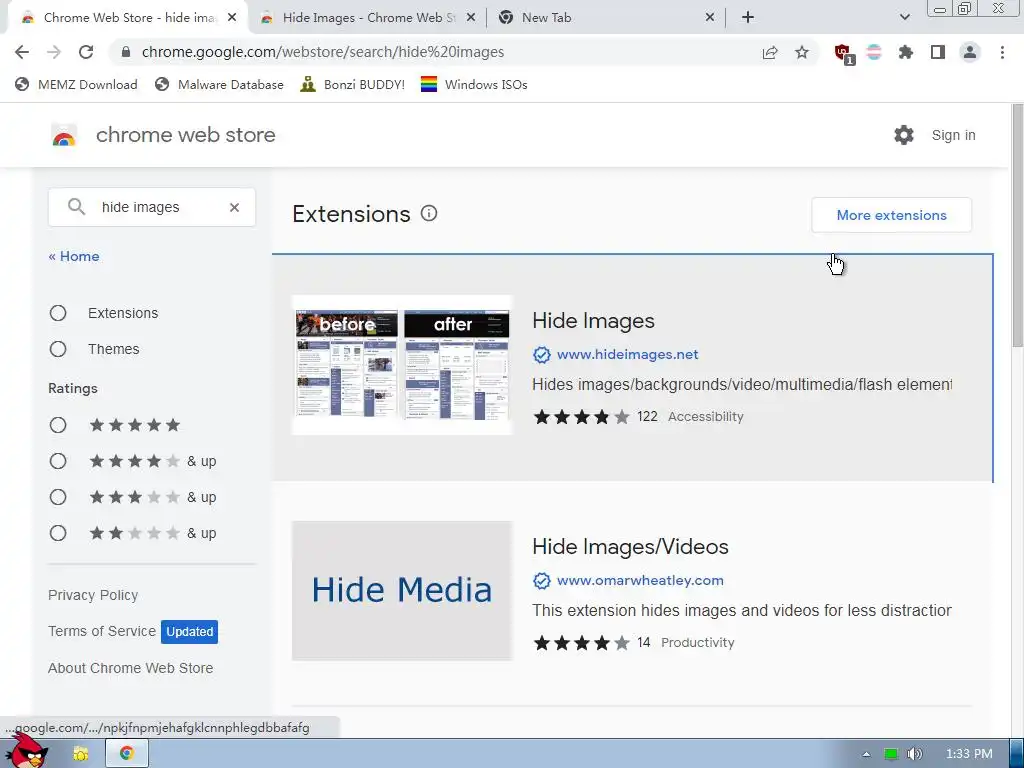Viewport: 1024px width, 768px height.
Task: Open the taskbar yellow folder icon
Action: [80, 754]
